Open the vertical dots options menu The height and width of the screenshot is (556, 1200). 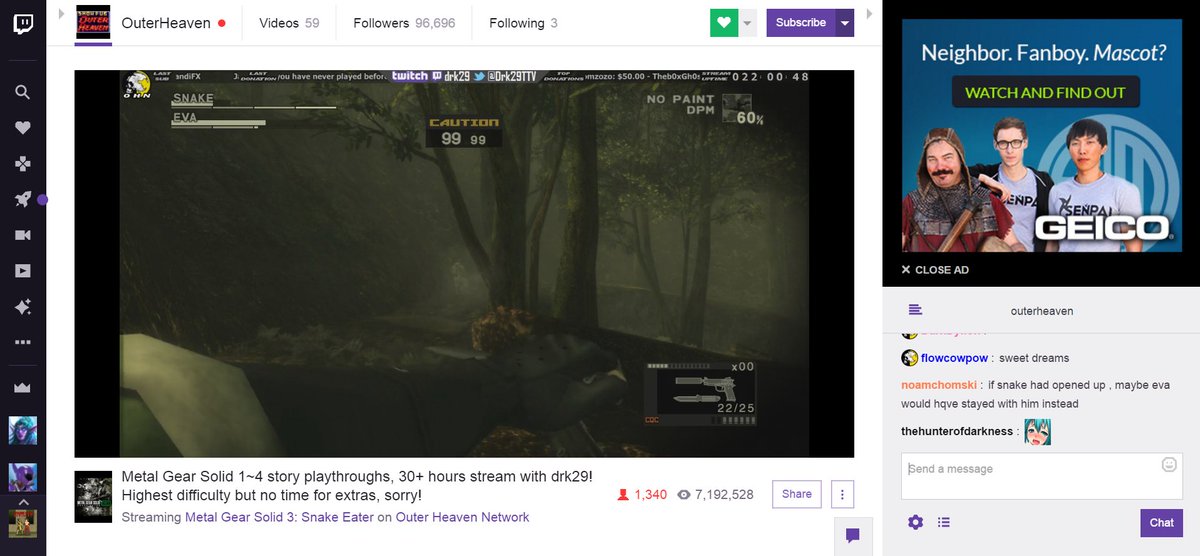pyautogui.click(x=842, y=494)
